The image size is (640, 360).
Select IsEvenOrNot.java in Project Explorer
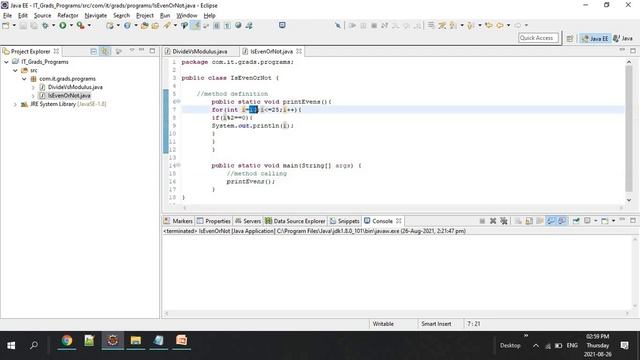69,96
